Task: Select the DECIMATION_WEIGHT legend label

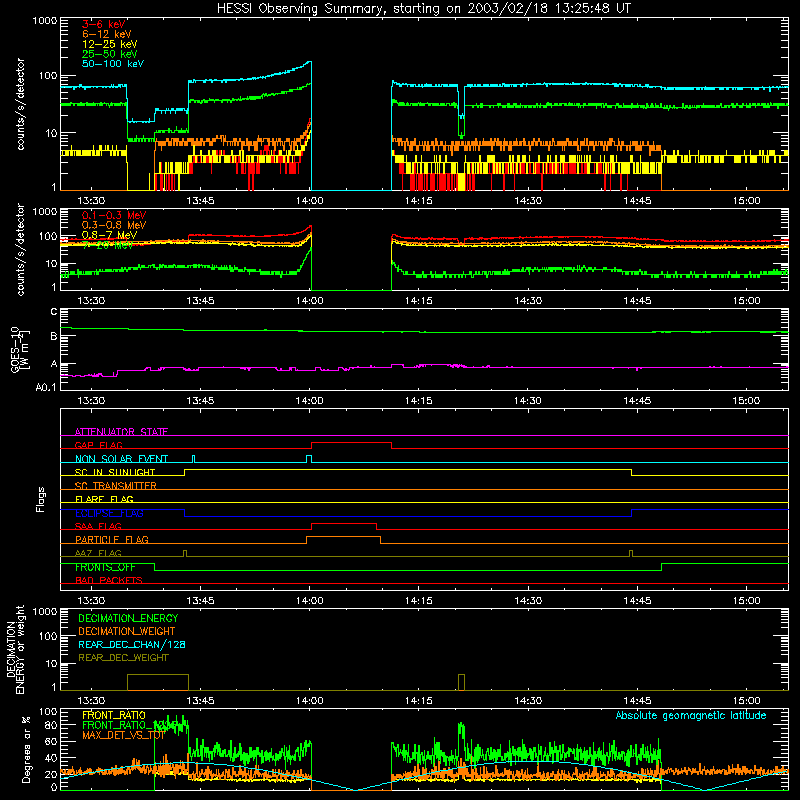Action: (x=127, y=632)
